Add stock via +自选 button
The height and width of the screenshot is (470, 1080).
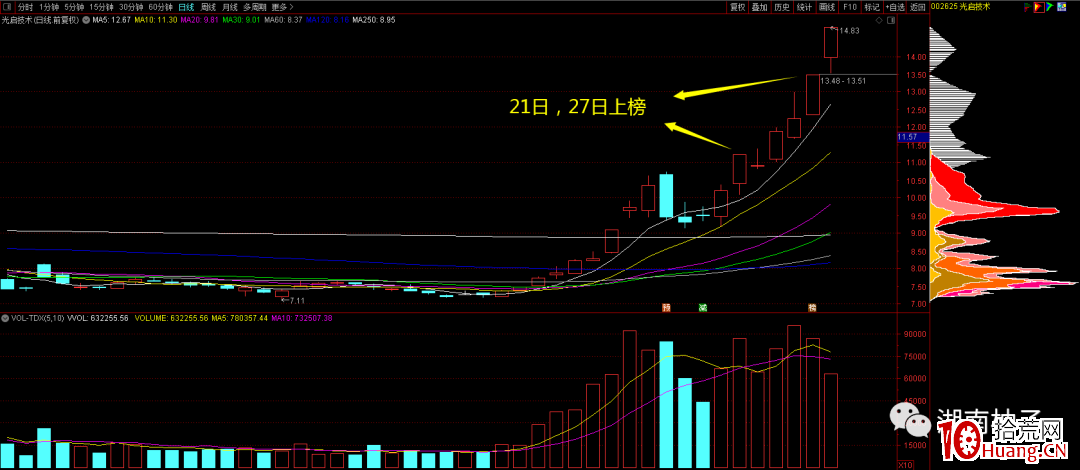click(x=895, y=7)
